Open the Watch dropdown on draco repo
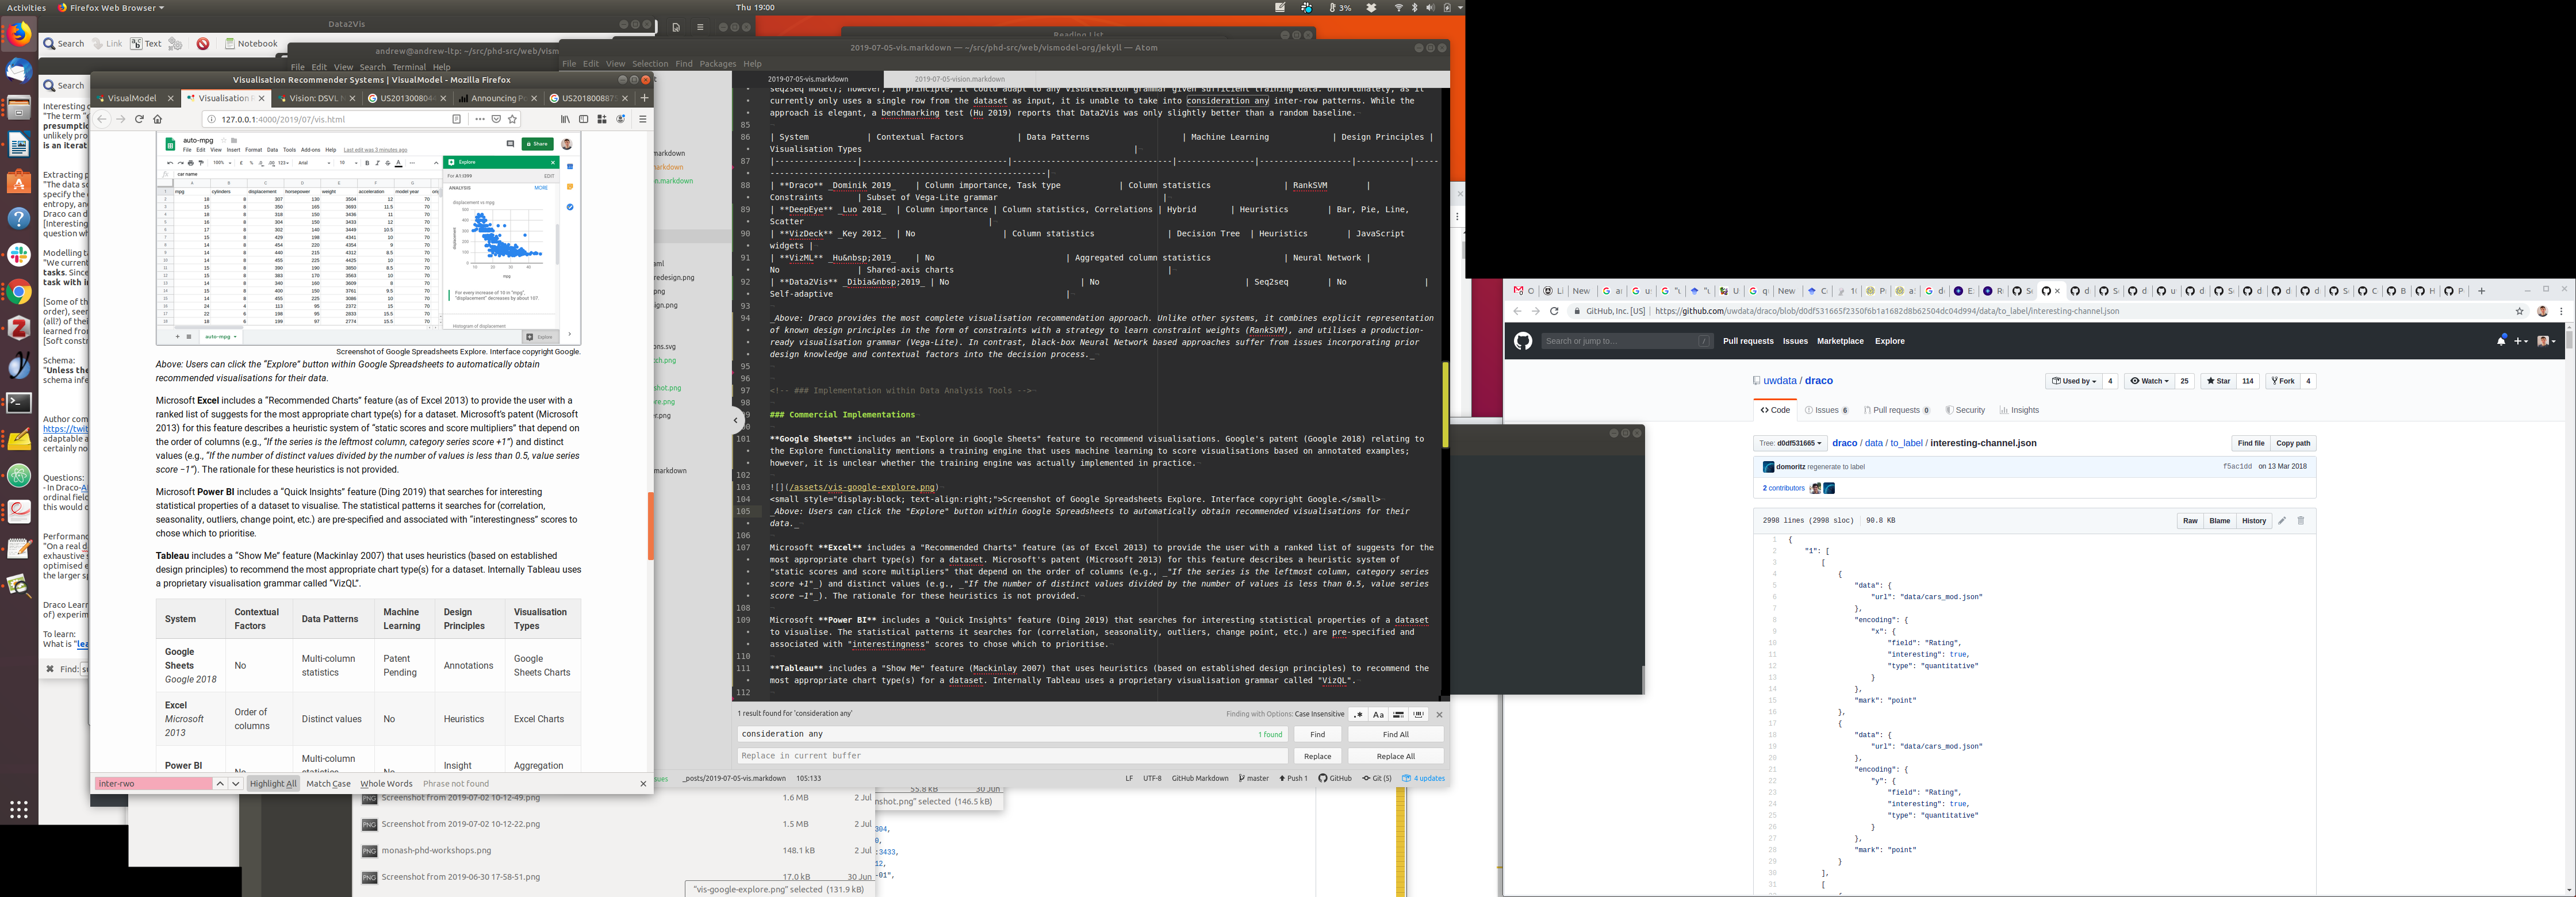The image size is (2576, 897). (2149, 381)
